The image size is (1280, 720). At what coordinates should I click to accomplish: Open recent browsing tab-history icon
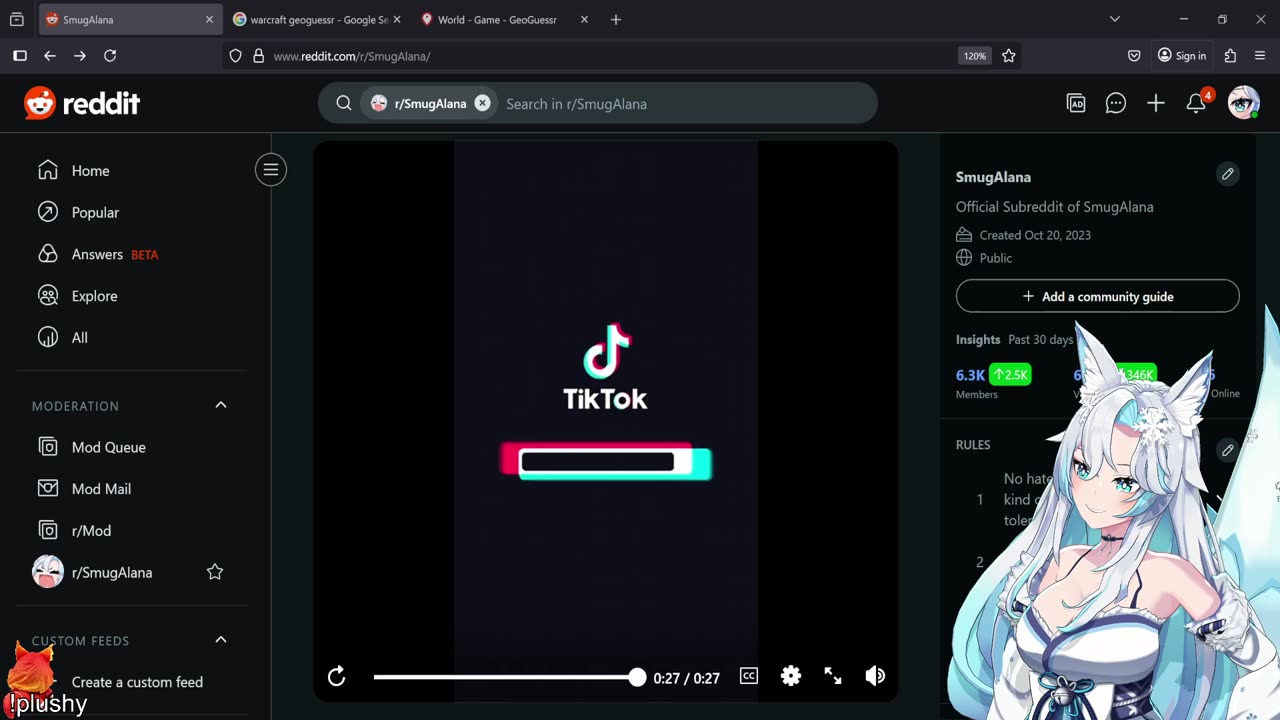pyautogui.click(x=17, y=19)
